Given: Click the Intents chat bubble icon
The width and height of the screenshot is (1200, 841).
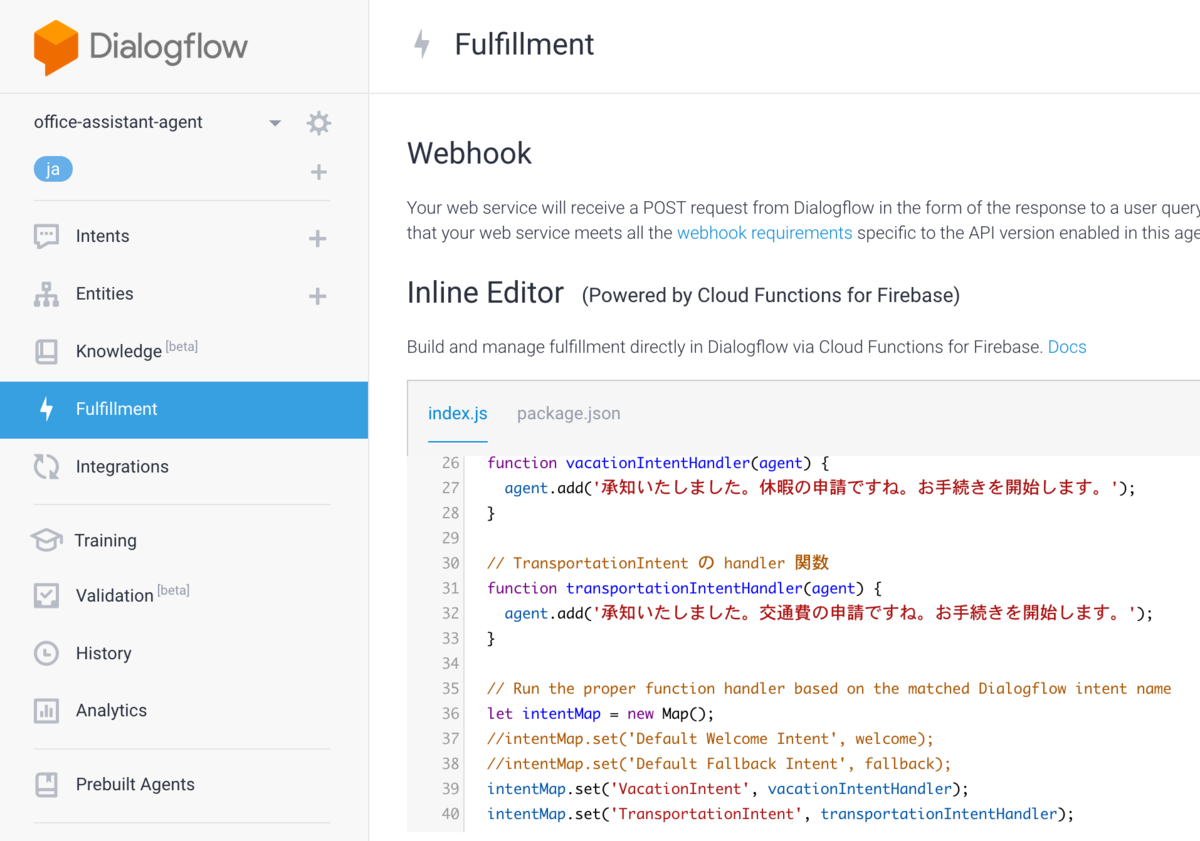Looking at the screenshot, I should coord(46,237).
